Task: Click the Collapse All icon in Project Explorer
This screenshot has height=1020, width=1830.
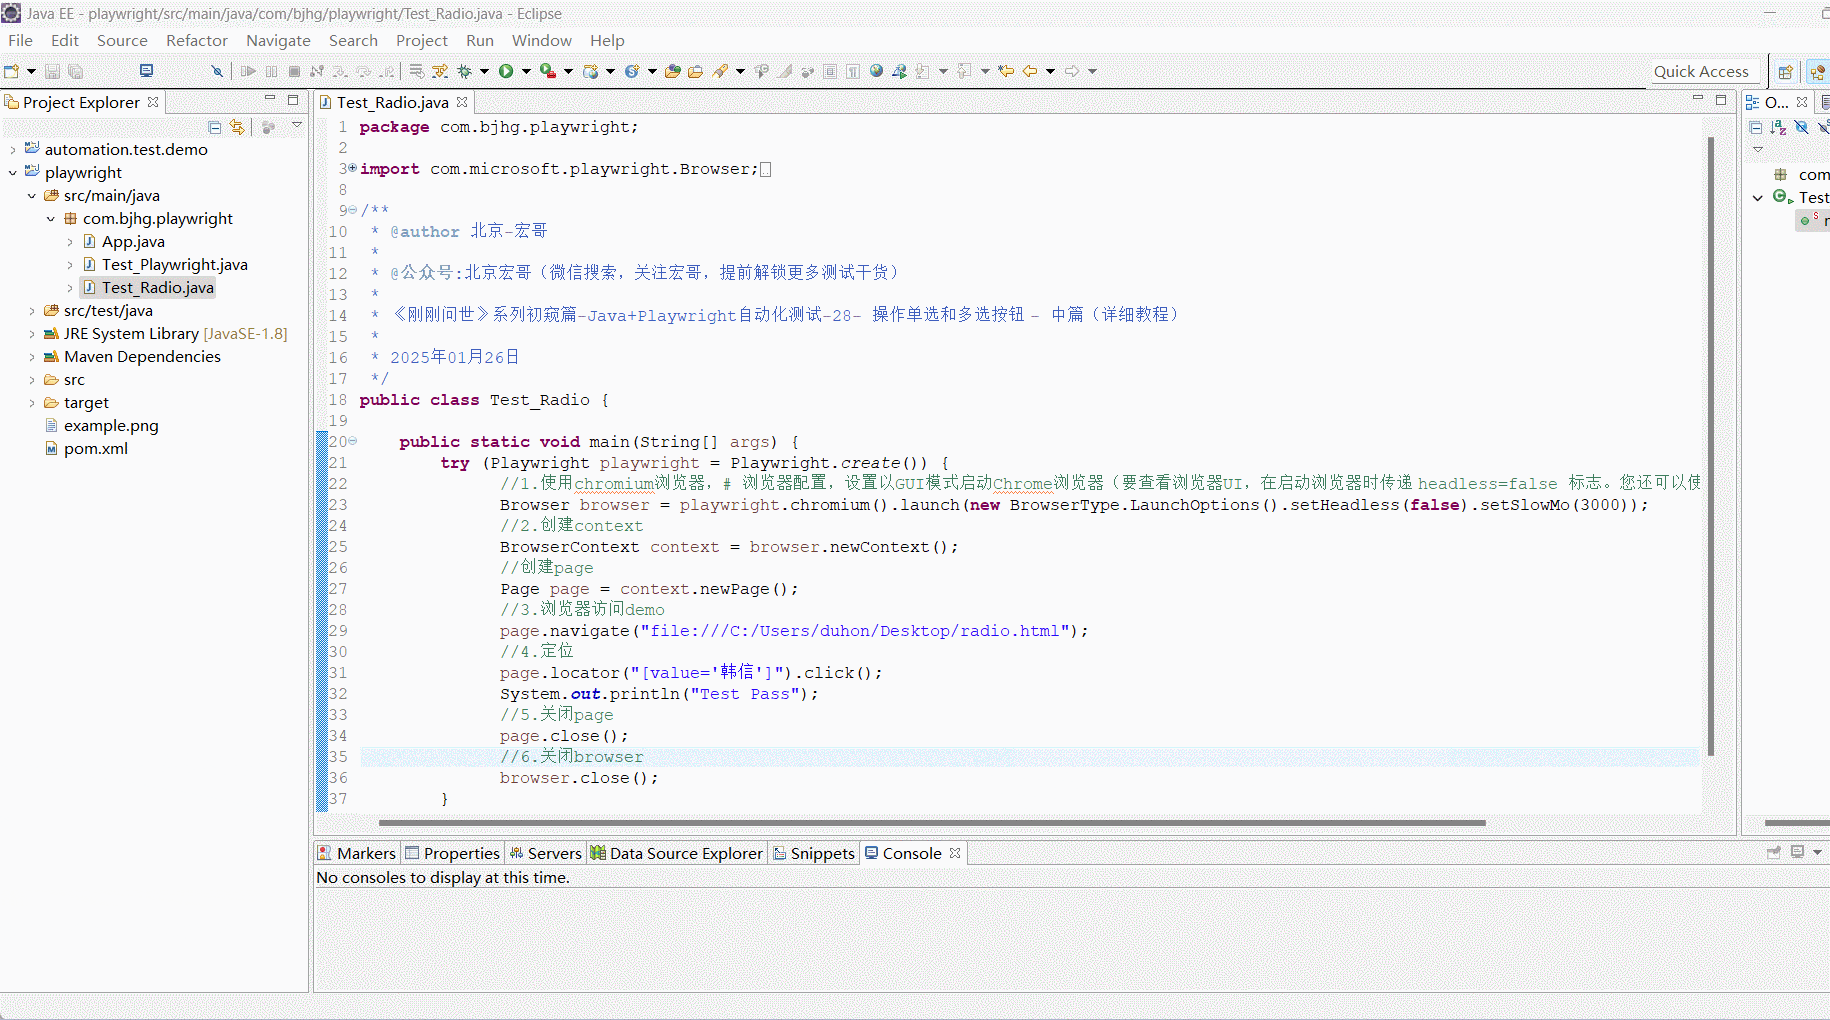Action: tap(215, 127)
